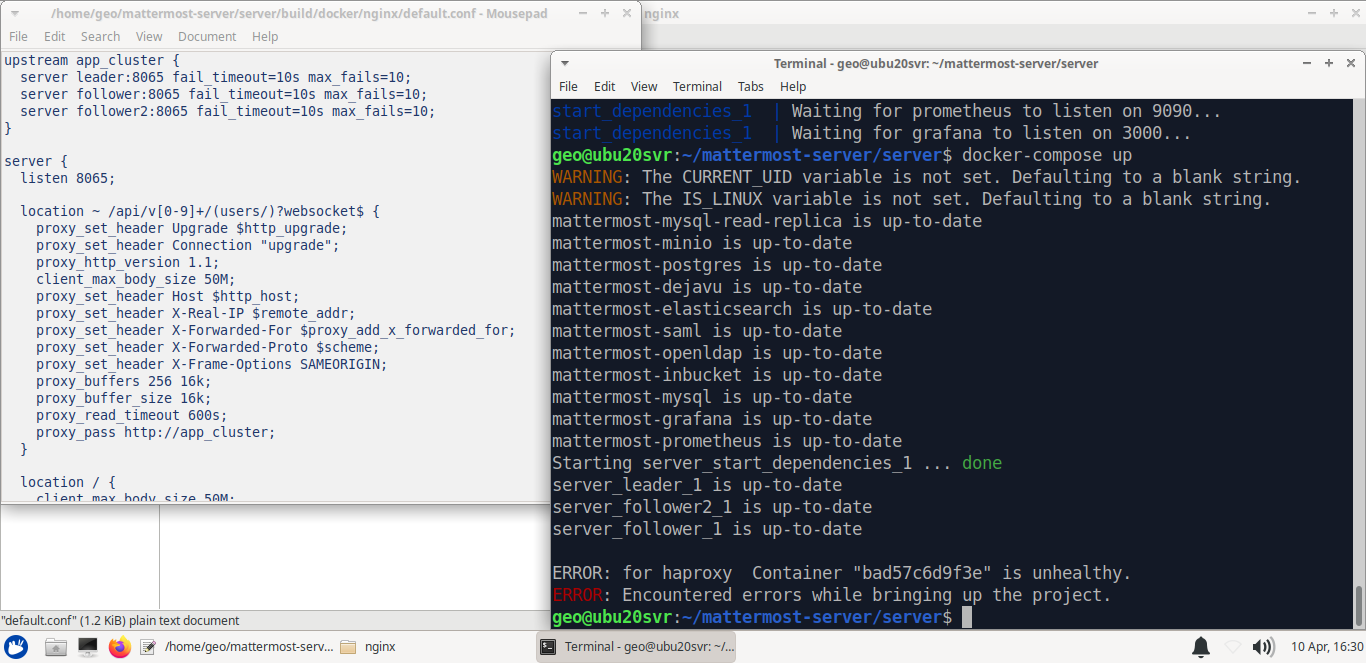This screenshot has width=1366, height=663.
Task: Open the display settings taskbar icon
Action: tap(88, 647)
